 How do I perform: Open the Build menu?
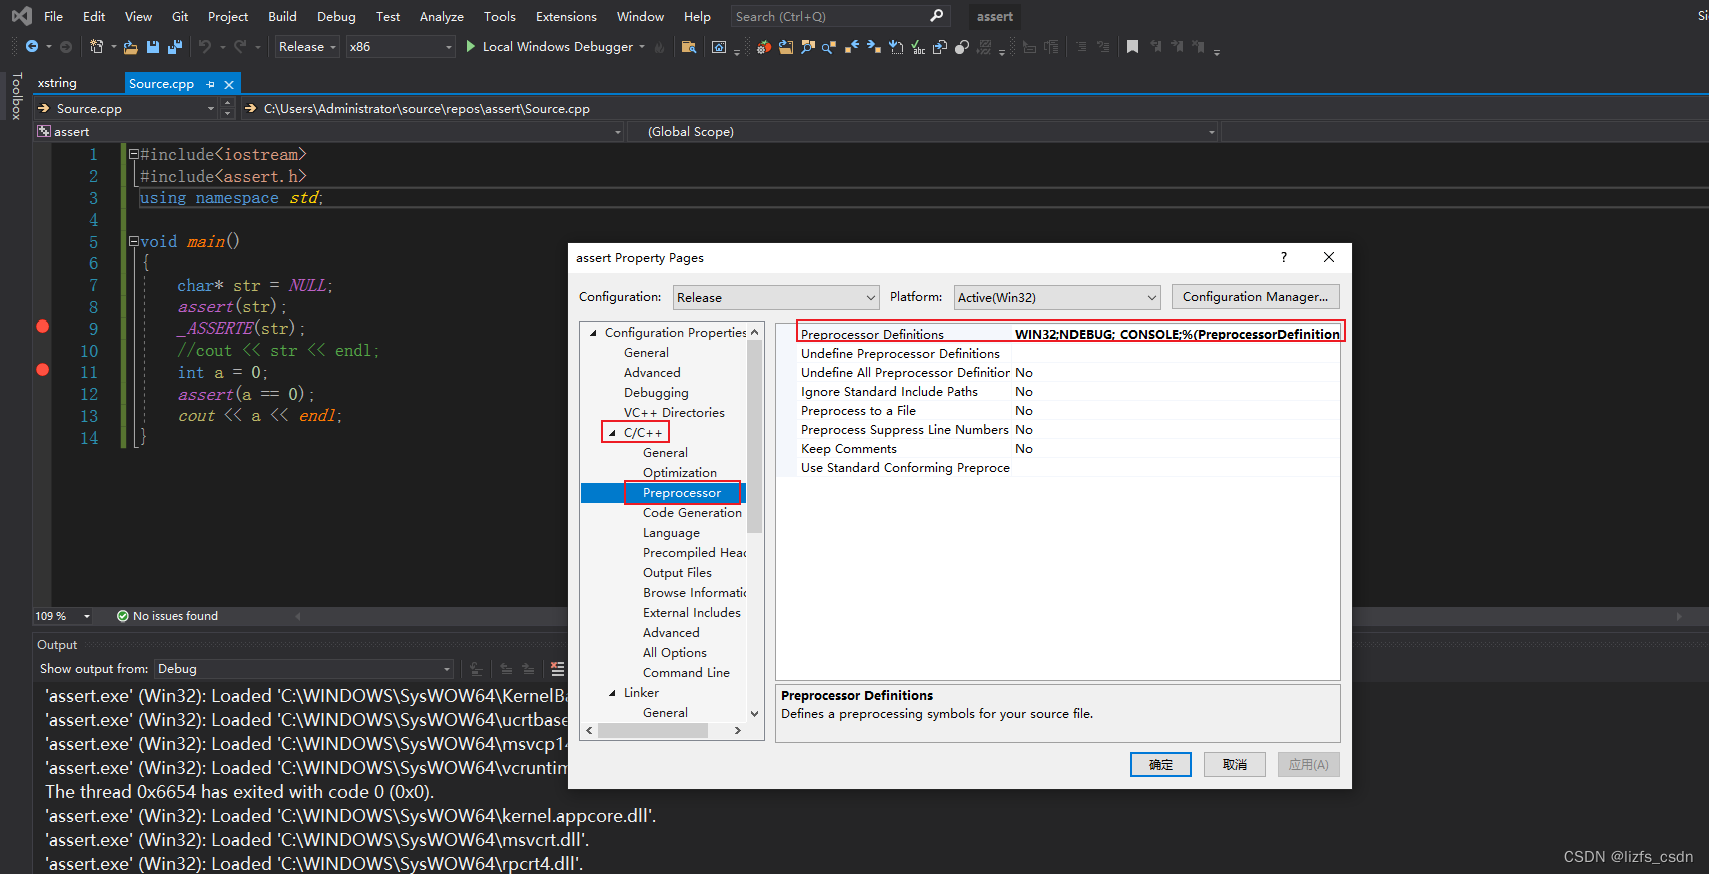pos(282,16)
